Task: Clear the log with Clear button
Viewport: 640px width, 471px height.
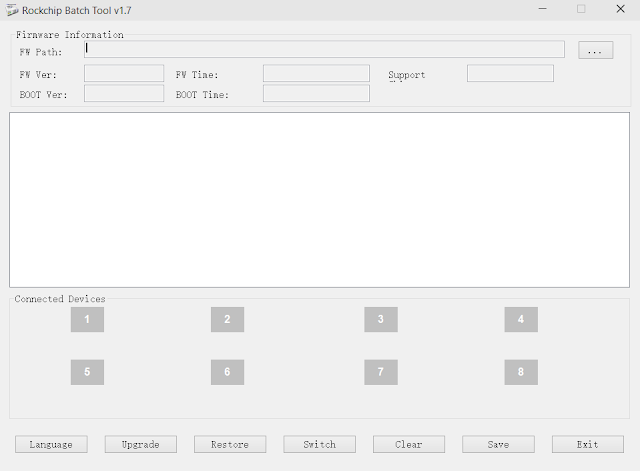Action: pos(409,444)
